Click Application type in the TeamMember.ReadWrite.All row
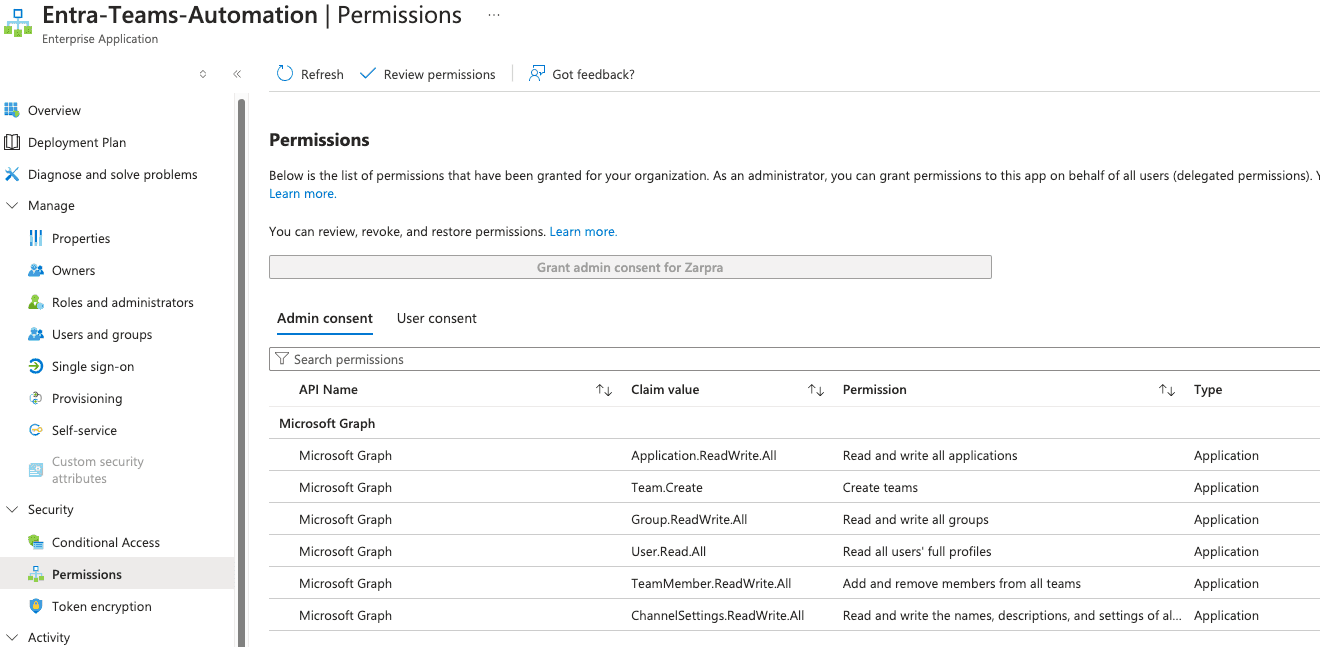Viewport: 1320px width, 647px height. (x=1226, y=583)
